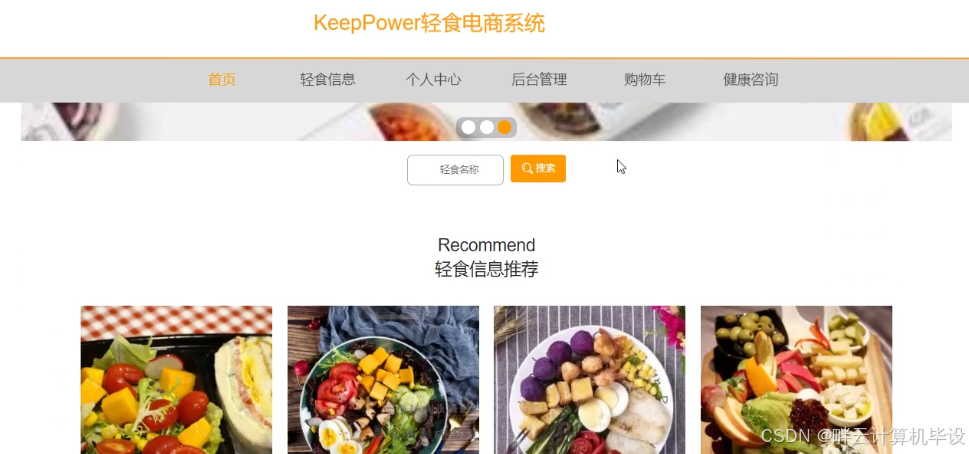Screen dimensions: 969x454
Task: Select the second carousel indicator dot
Action: point(487,127)
